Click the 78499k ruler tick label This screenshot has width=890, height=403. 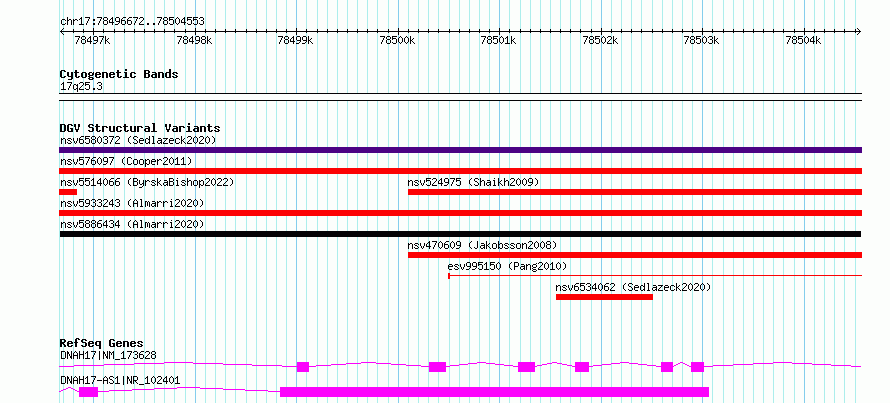[295, 40]
